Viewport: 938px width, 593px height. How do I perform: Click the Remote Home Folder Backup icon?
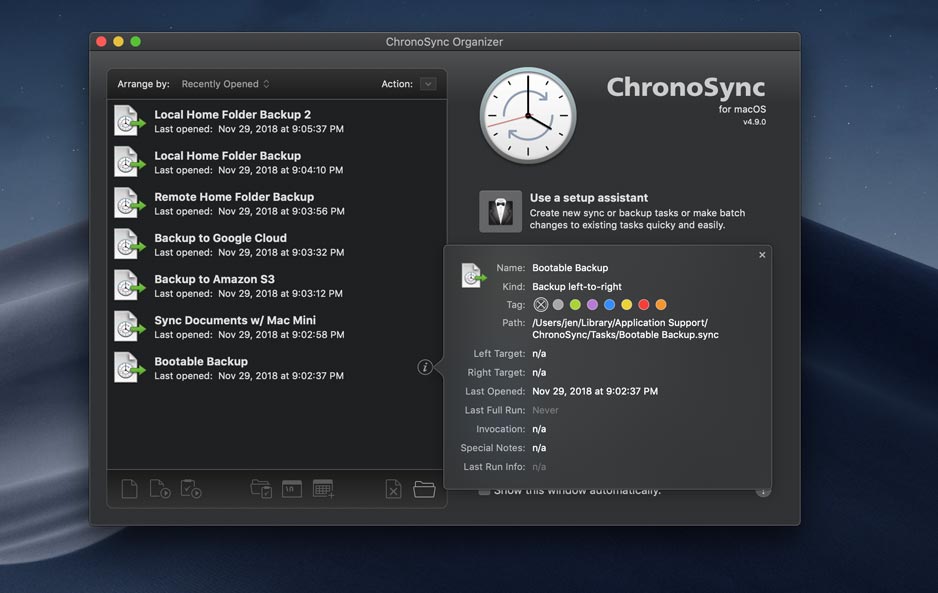tap(129, 203)
